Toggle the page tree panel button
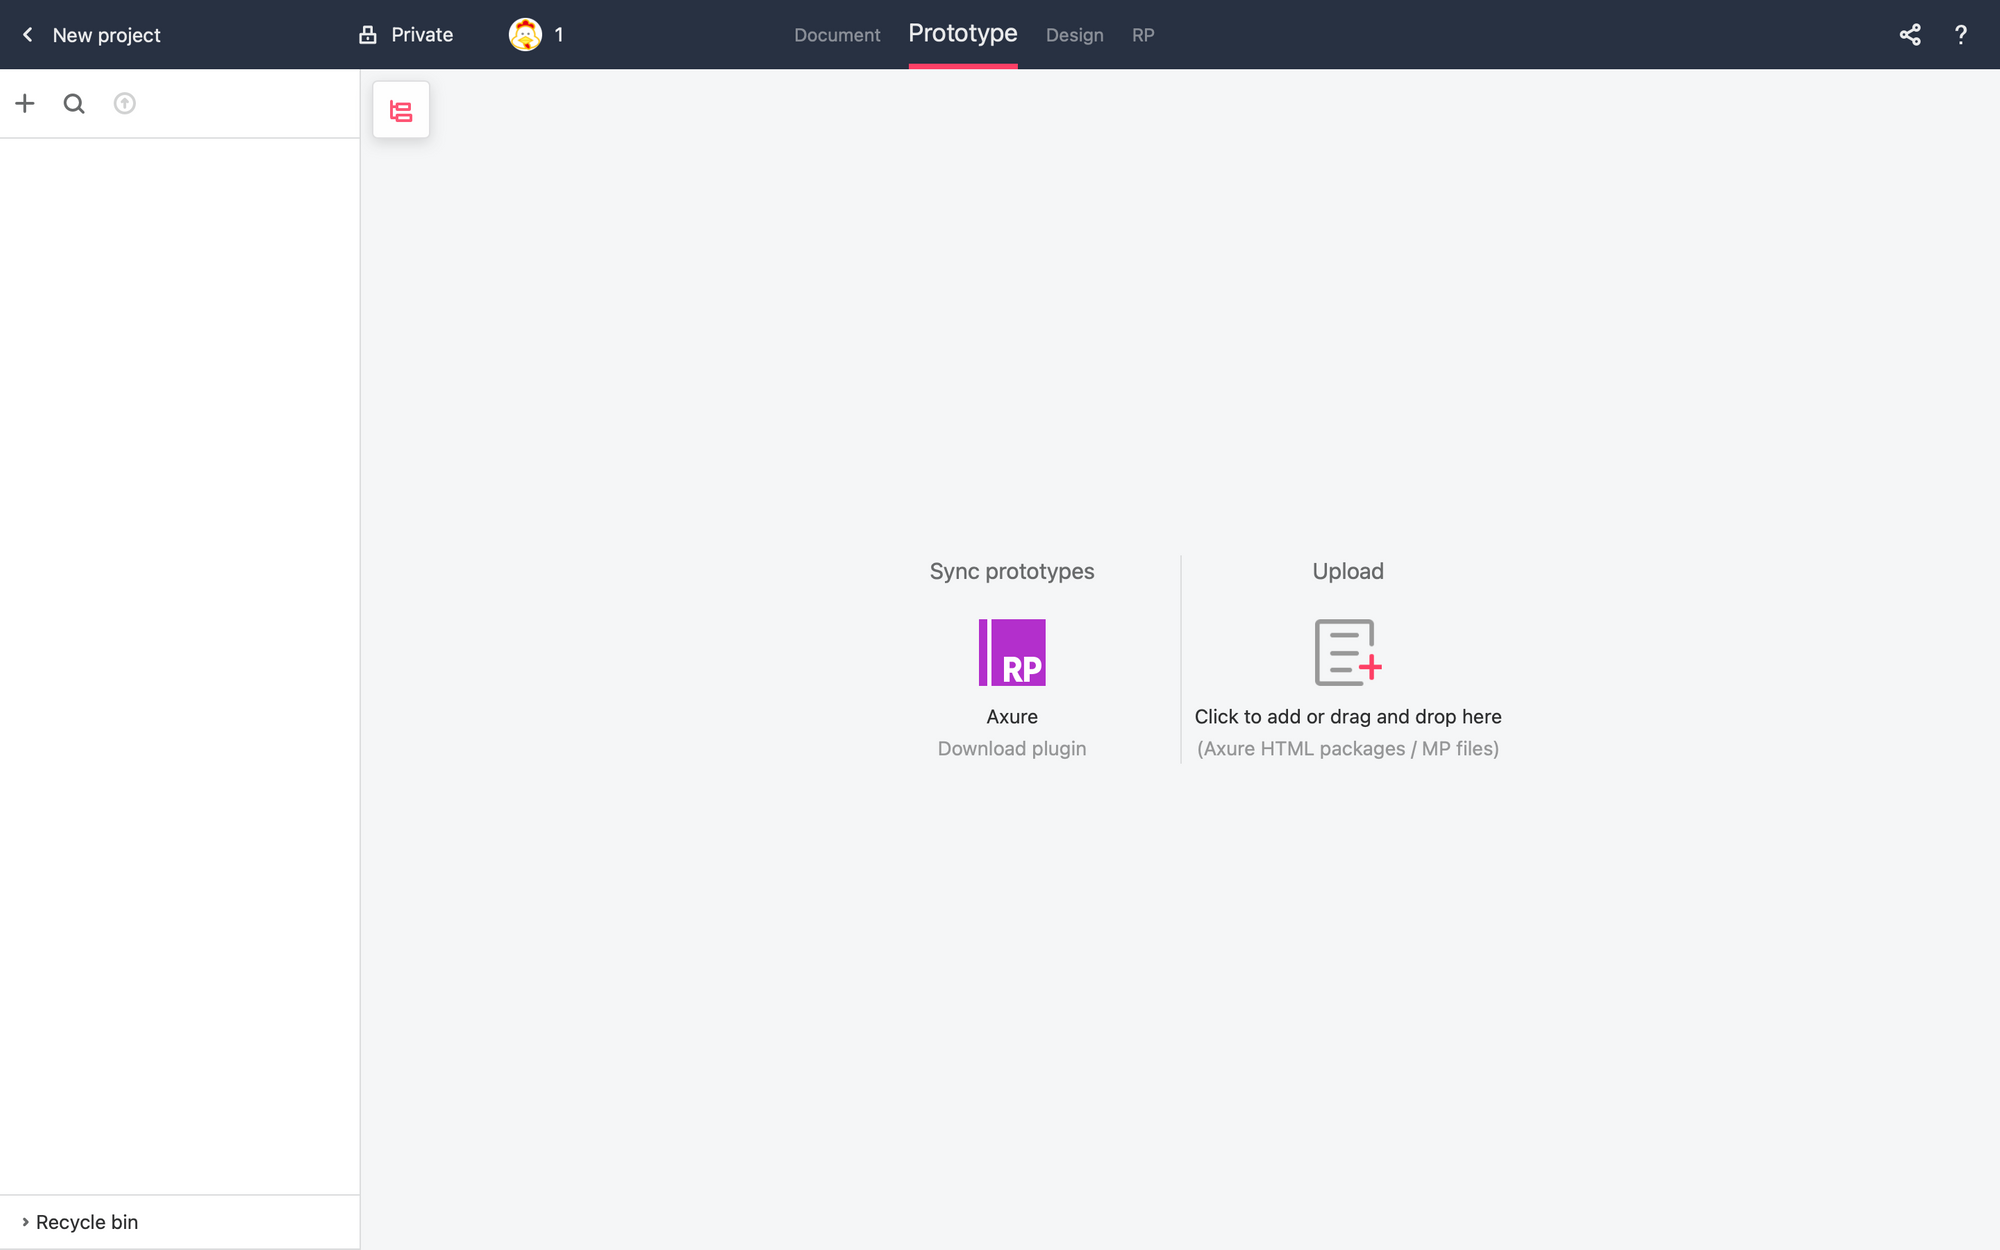The height and width of the screenshot is (1250, 2000). pos(401,110)
